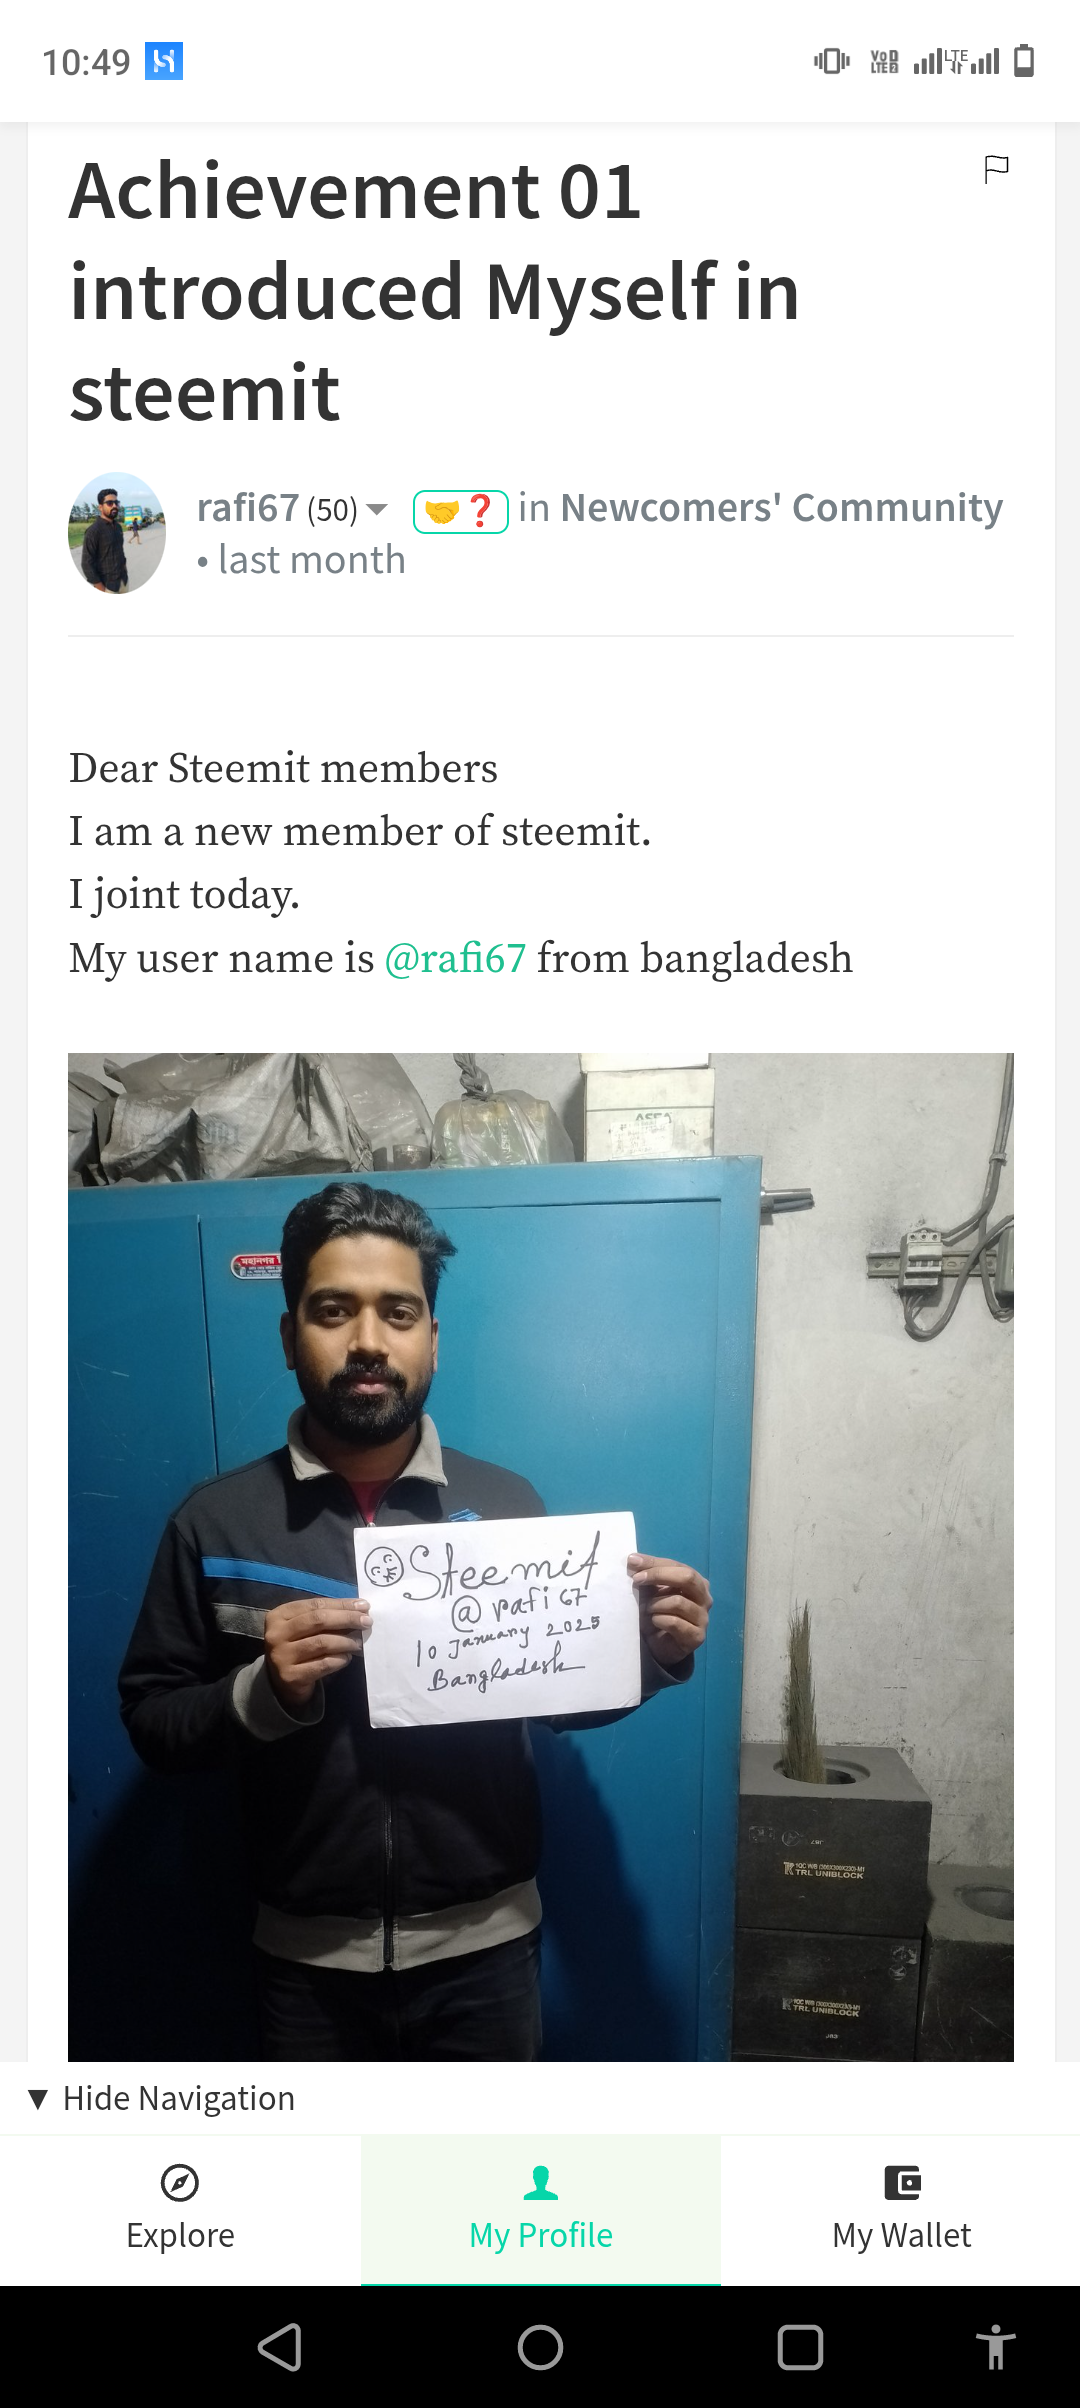Collapse navigation with Hide Navigation triangle
Screen dimensions: 1080x2408
pyautogui.click(x=39, y=2099)
